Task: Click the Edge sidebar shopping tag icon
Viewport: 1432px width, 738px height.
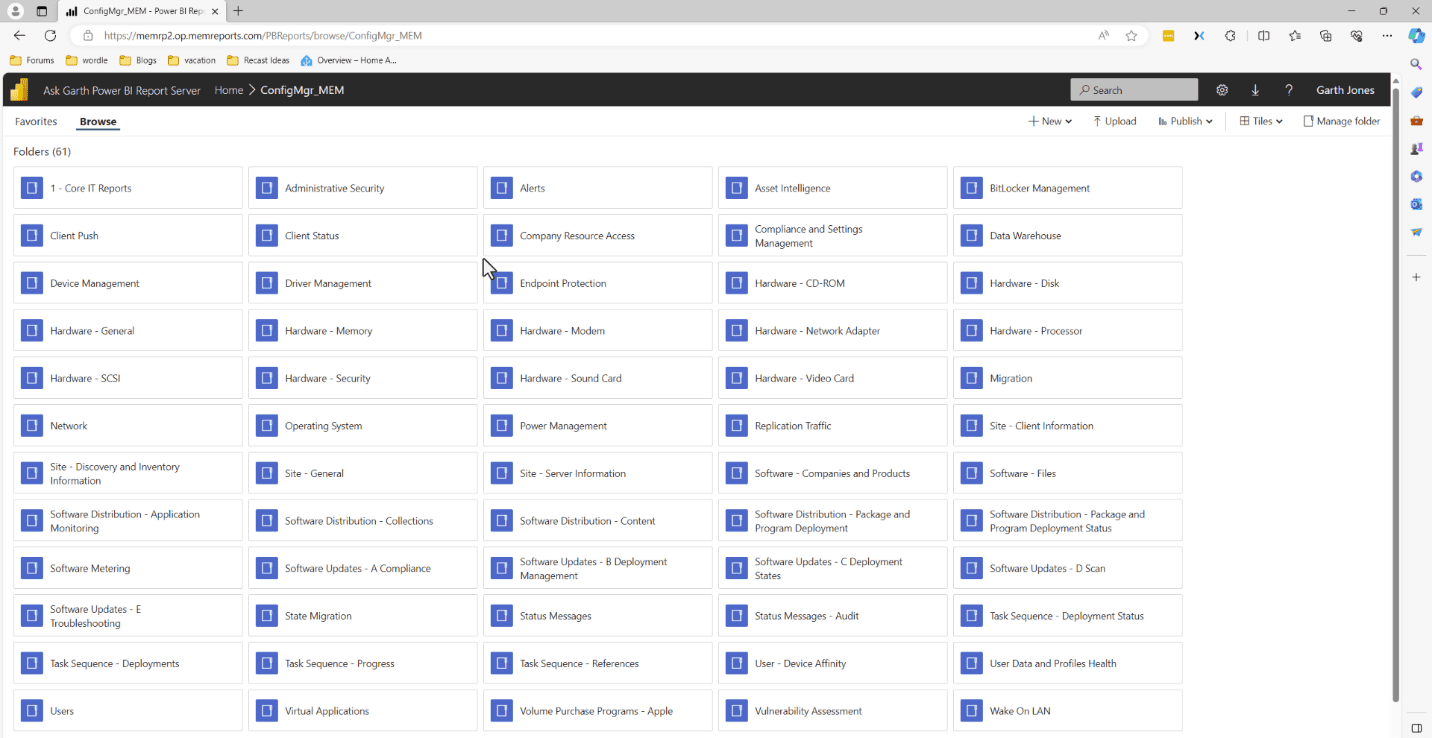Action: [1416, 92]
